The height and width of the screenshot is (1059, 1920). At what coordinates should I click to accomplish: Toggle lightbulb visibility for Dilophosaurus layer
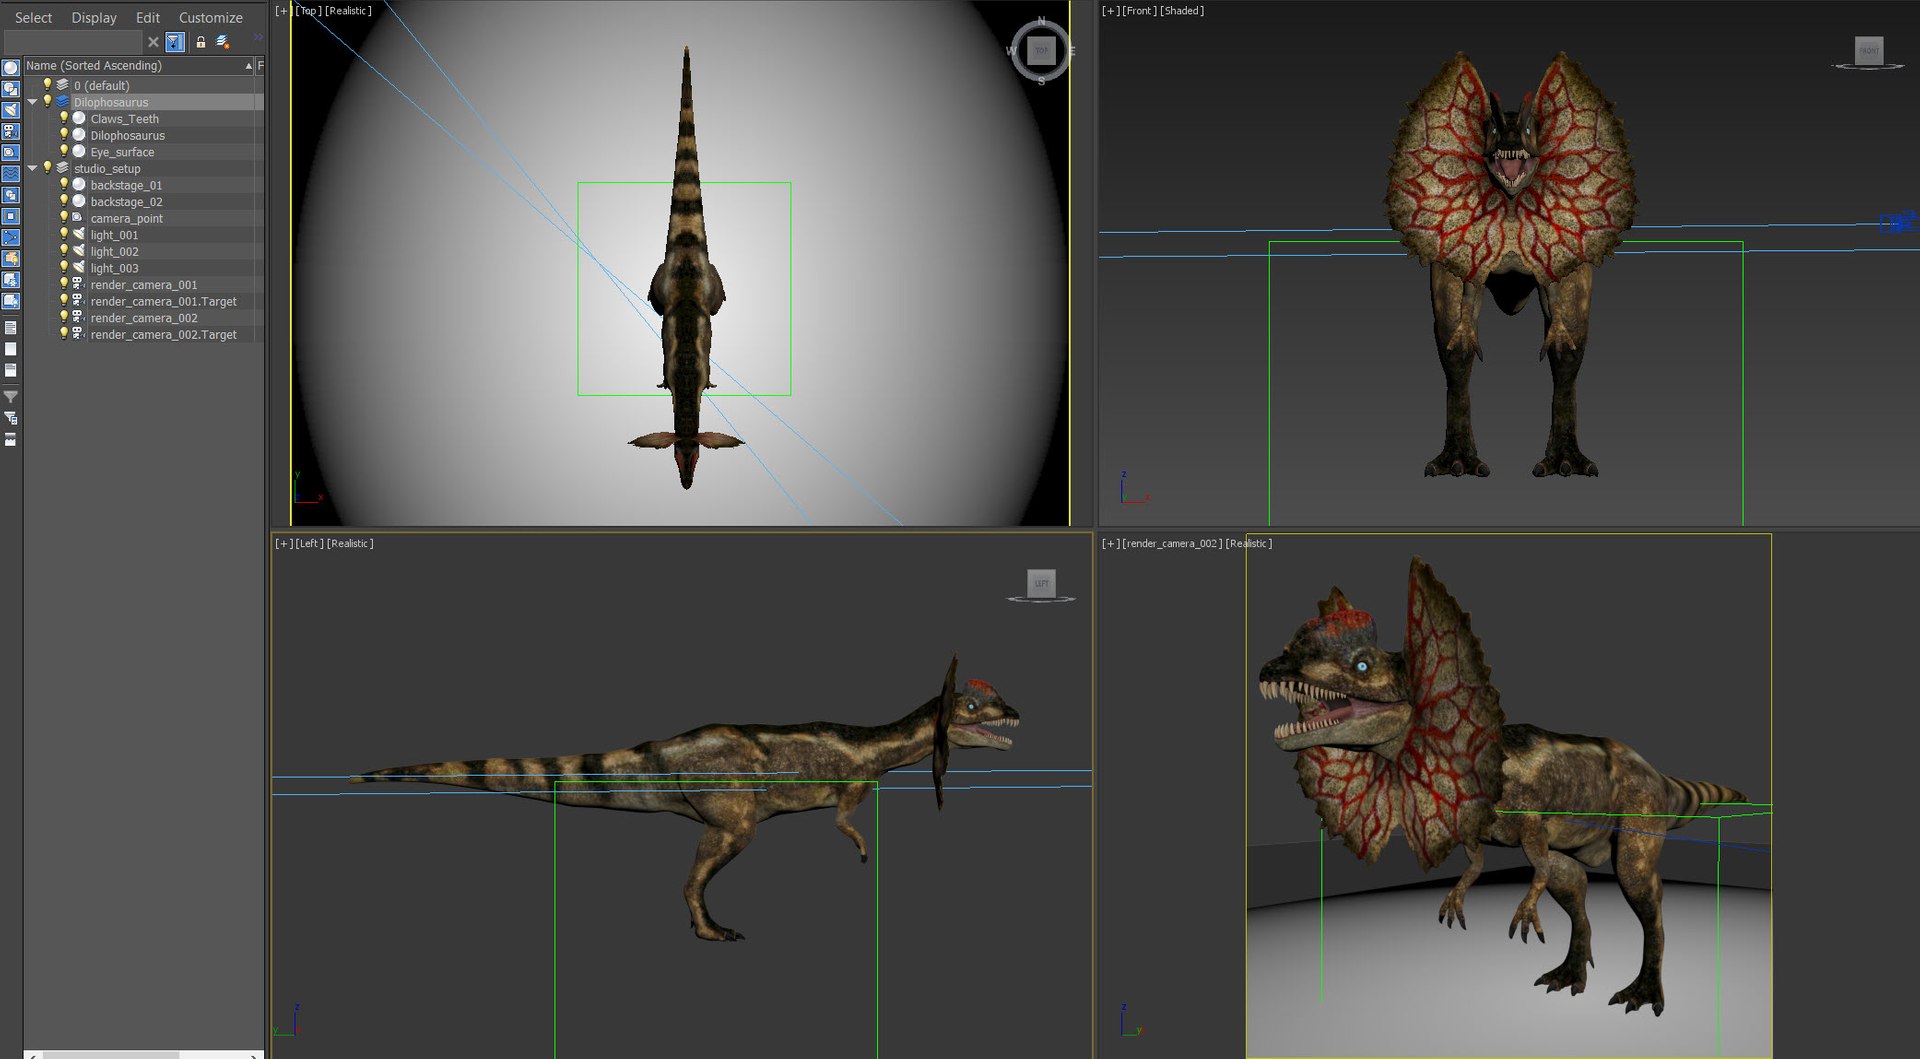click(46, 102)
